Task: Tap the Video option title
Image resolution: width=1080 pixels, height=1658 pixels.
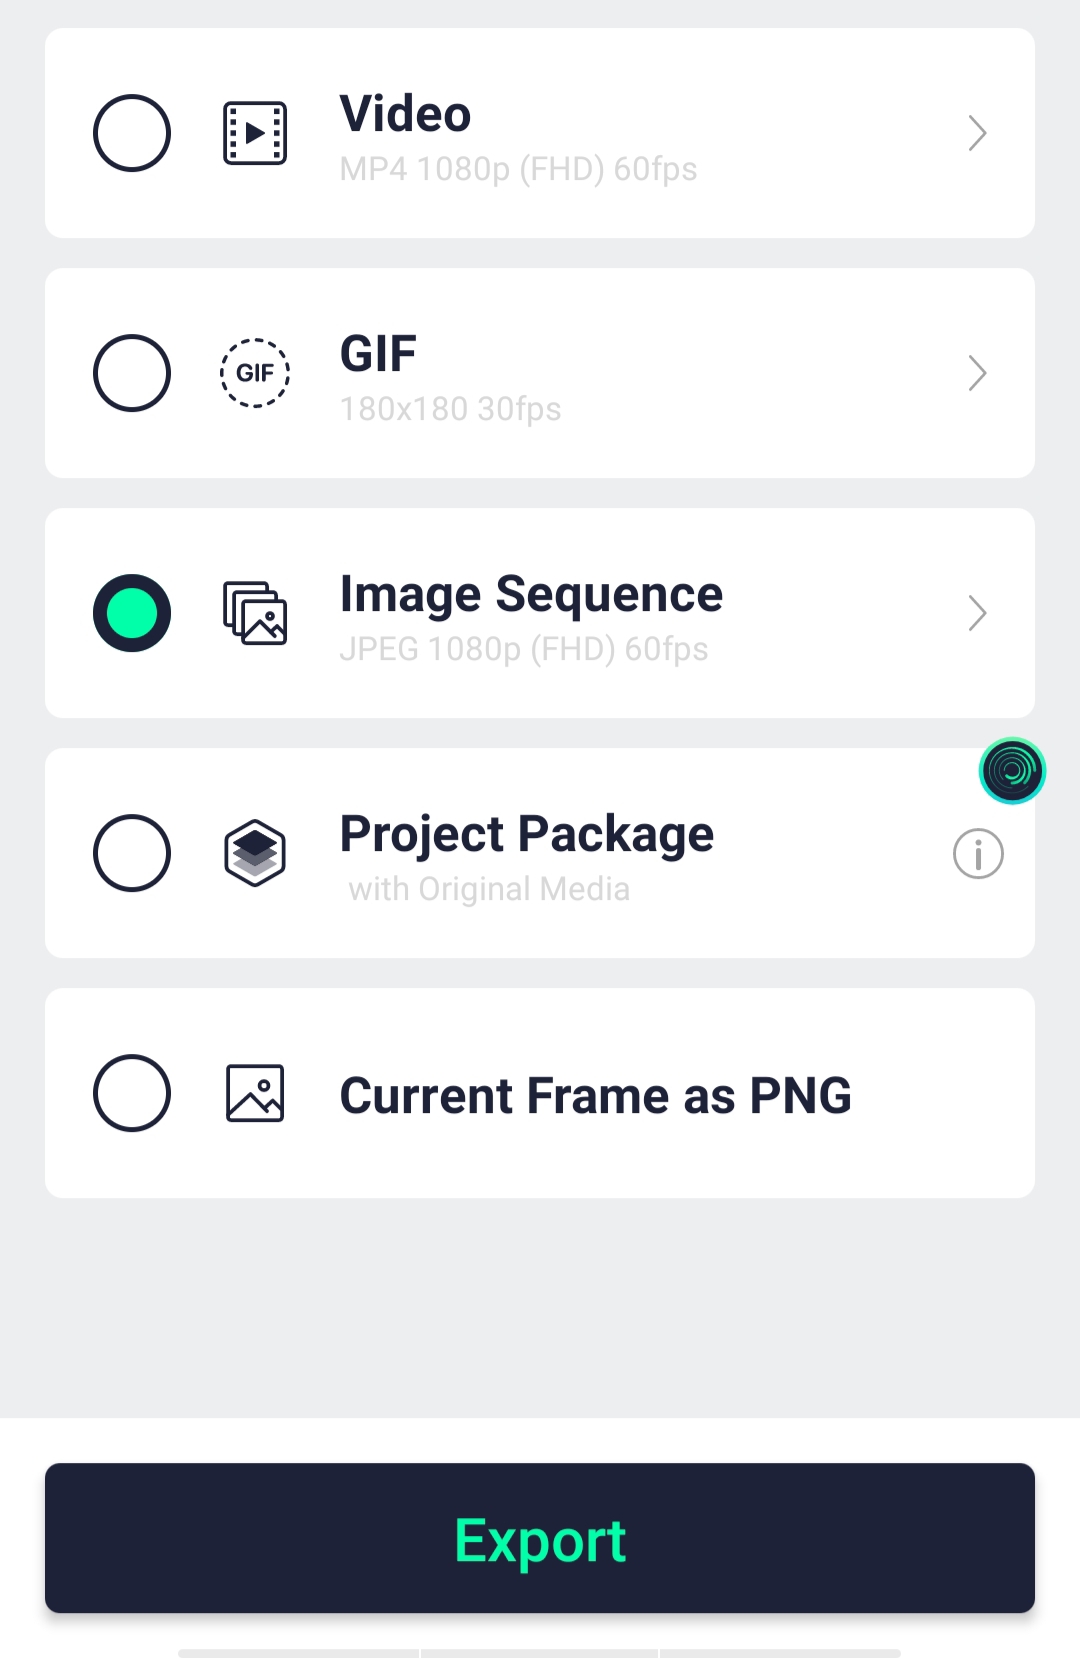Action: point(405,114)
